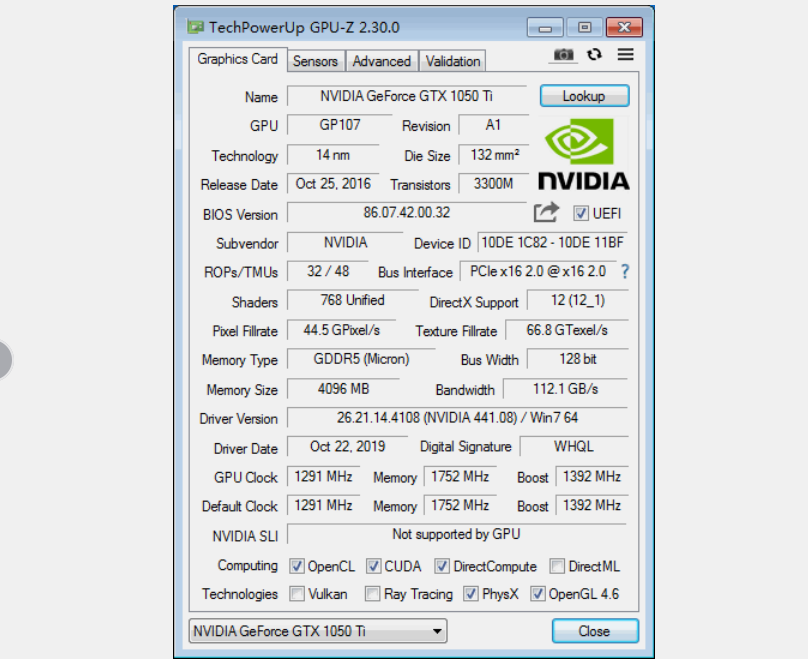The width and height of the screenshot is (808, 659).
Task: Click the refresh arrows icon
Action: point(594,55)
